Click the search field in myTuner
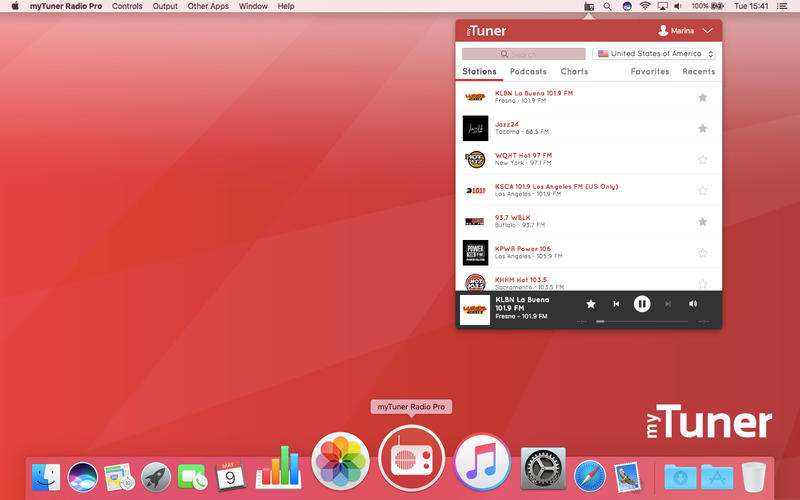This screenshot has width=800, height=500. (x=523, y=54)
